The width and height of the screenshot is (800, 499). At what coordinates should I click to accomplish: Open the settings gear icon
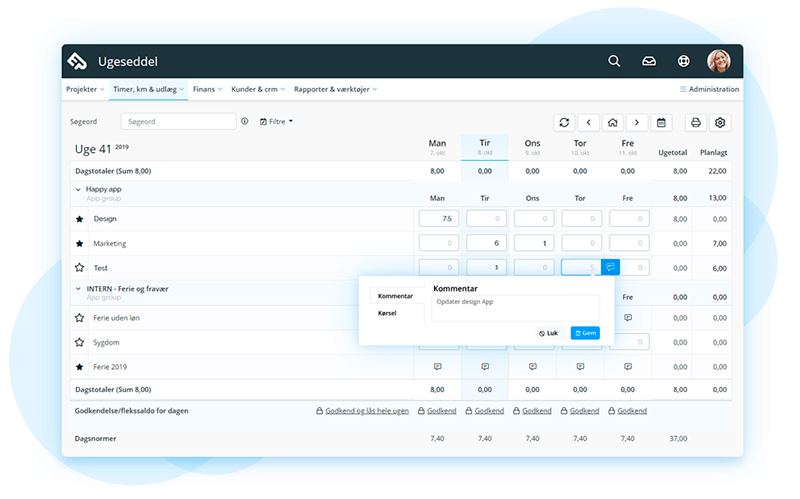point(720,122)
